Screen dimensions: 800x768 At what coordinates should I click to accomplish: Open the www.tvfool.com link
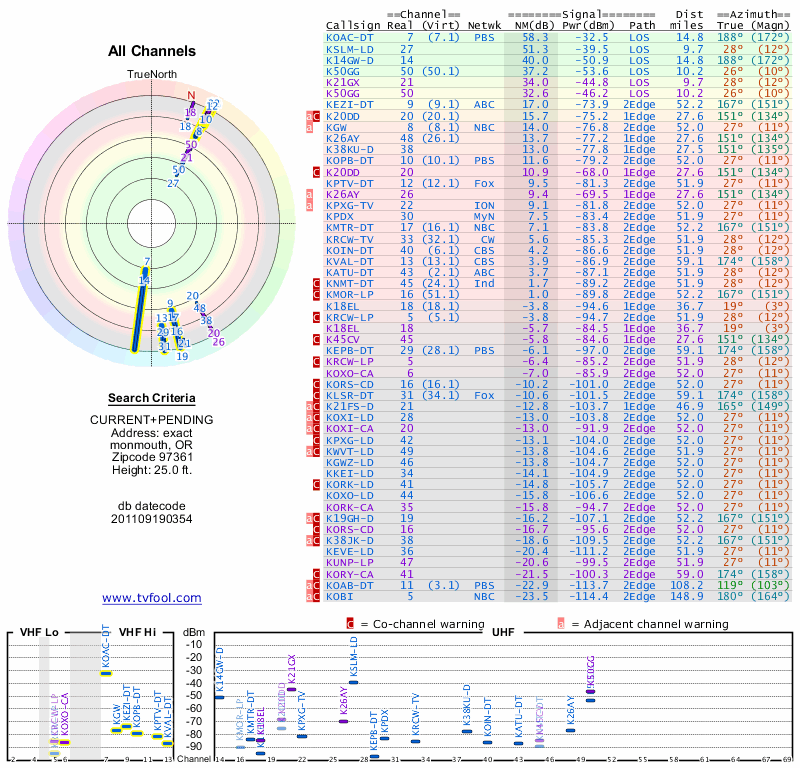[x=152, y=598]
